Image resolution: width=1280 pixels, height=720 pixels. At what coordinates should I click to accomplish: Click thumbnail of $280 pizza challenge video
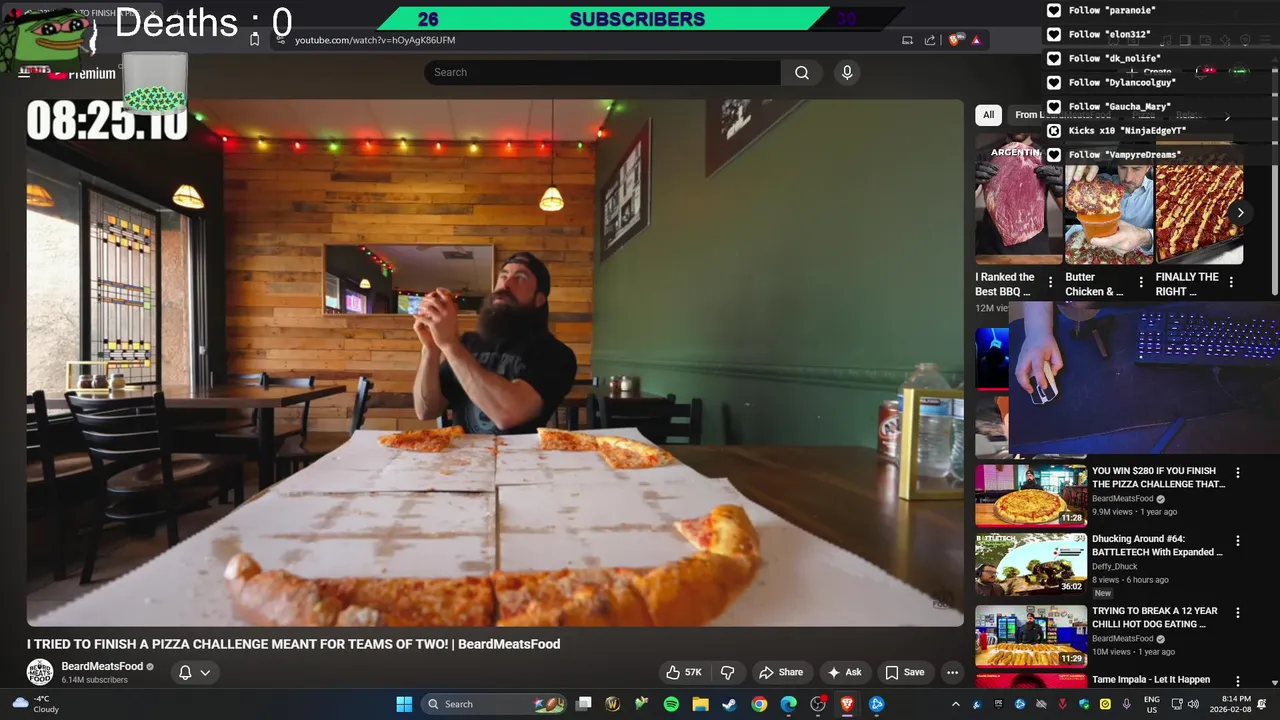pyautogui.click(x=1031, y=495)
